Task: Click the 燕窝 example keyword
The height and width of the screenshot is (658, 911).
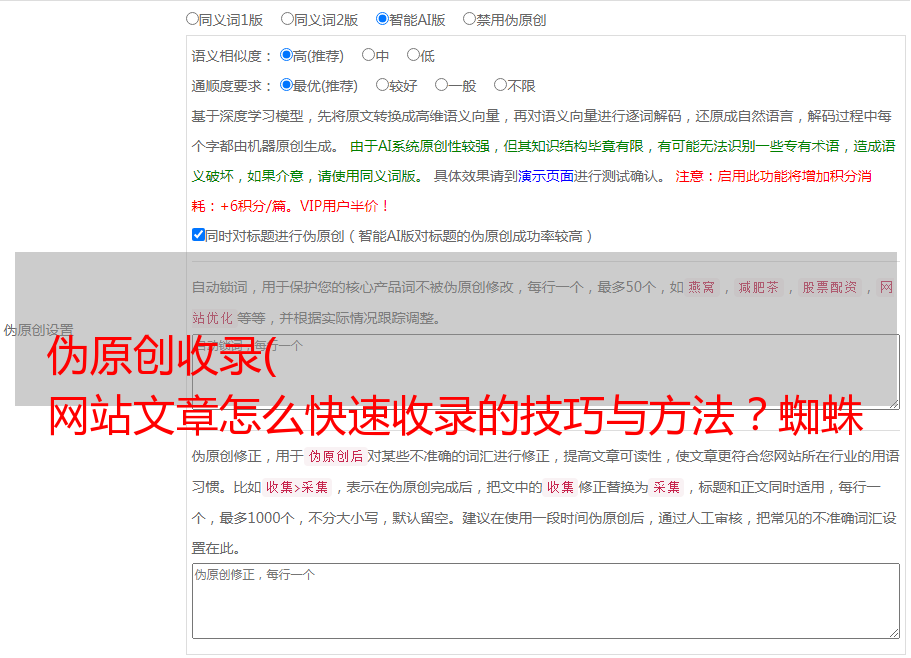Action: [701, 287]
